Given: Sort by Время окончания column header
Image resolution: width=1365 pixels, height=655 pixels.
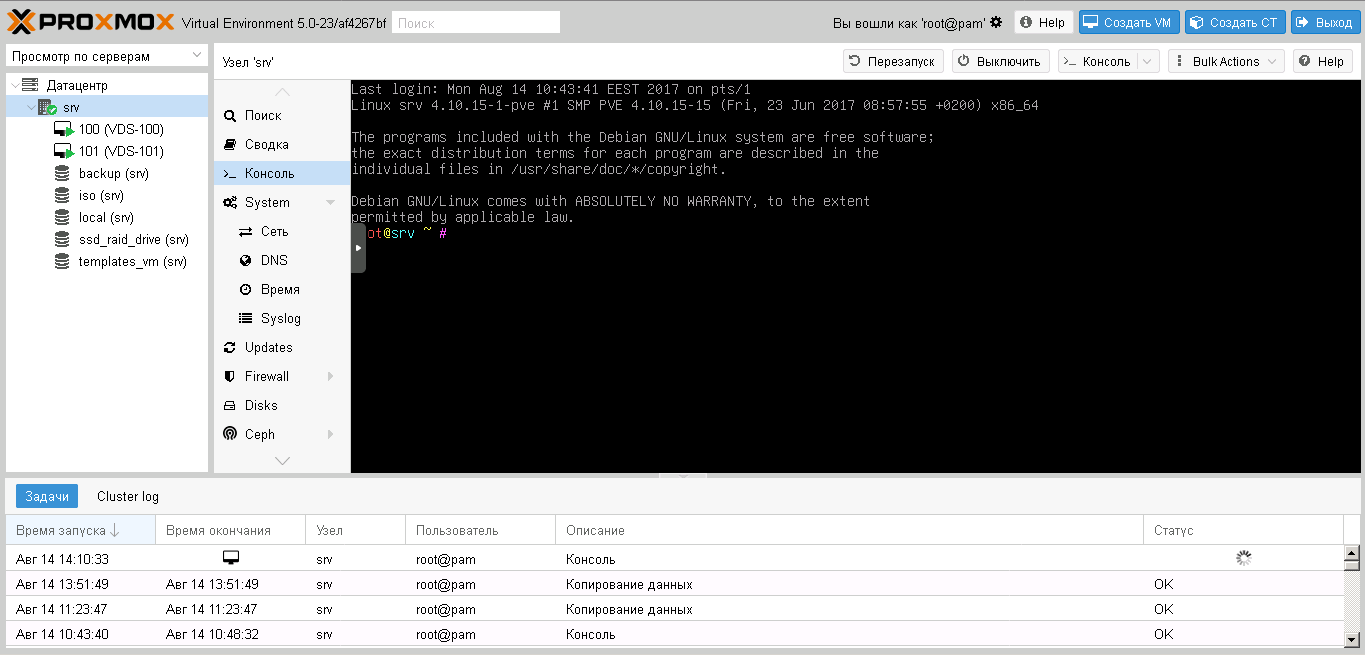Looking at the screenshot, I should 230,530.
